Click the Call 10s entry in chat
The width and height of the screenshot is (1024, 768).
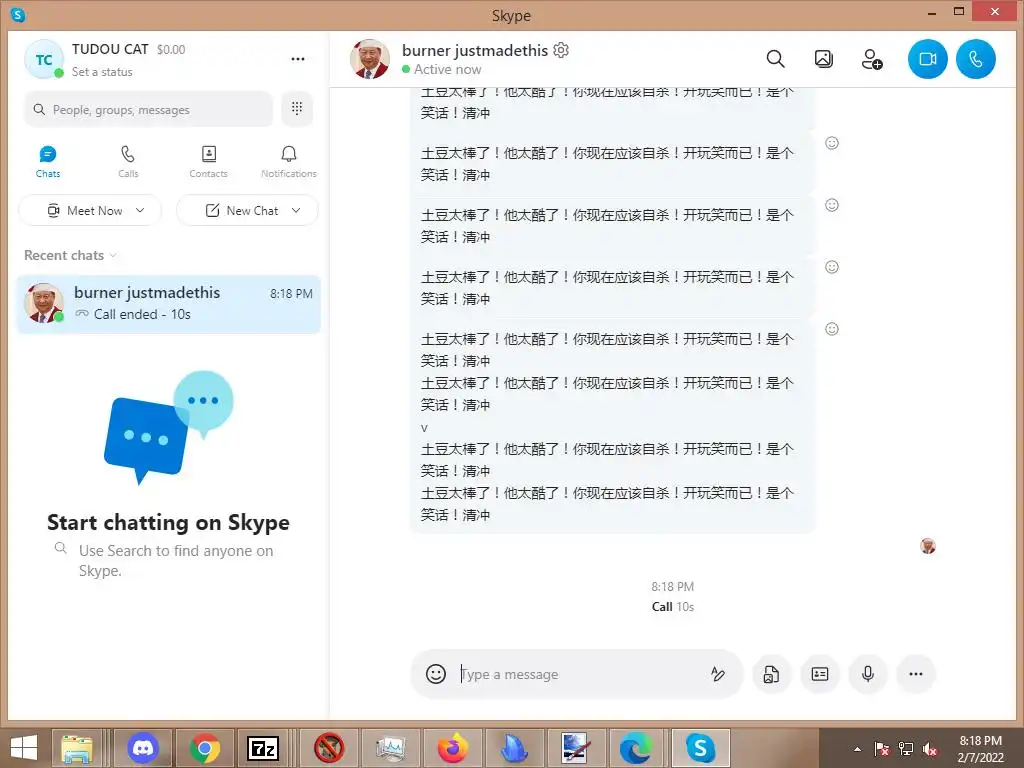coord(673,607)
